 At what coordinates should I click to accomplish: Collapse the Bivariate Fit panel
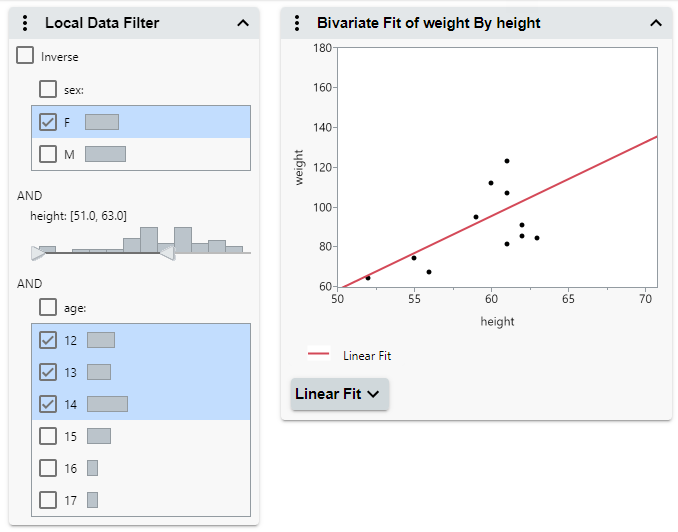656,23
